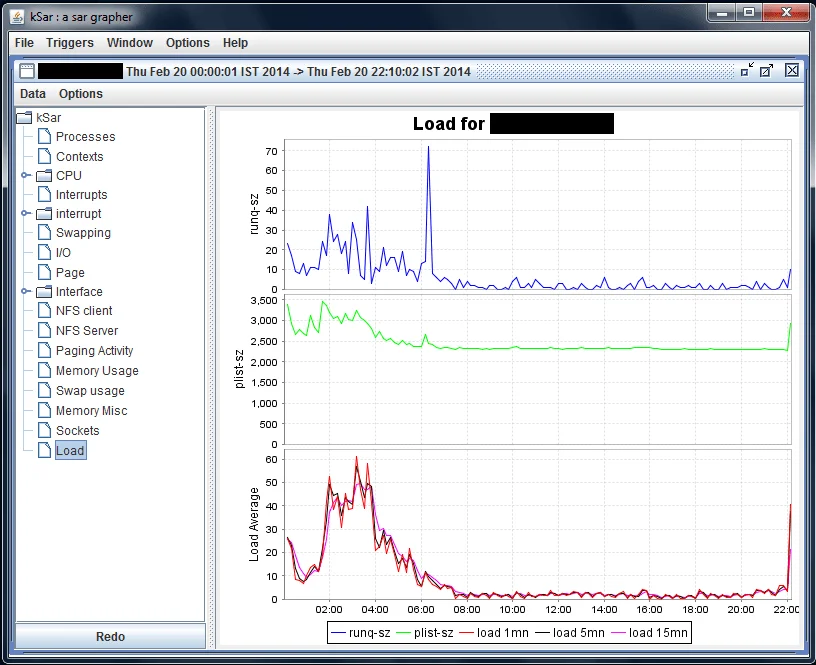Open the inner Data menu
This screenshot has width=816, height=665.
pos(33,94)
